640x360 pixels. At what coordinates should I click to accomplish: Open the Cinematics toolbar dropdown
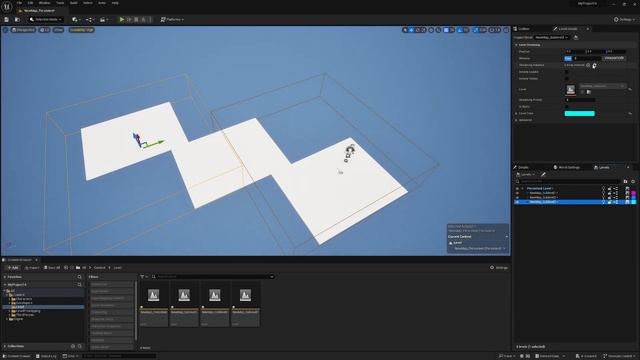point(103,19)
